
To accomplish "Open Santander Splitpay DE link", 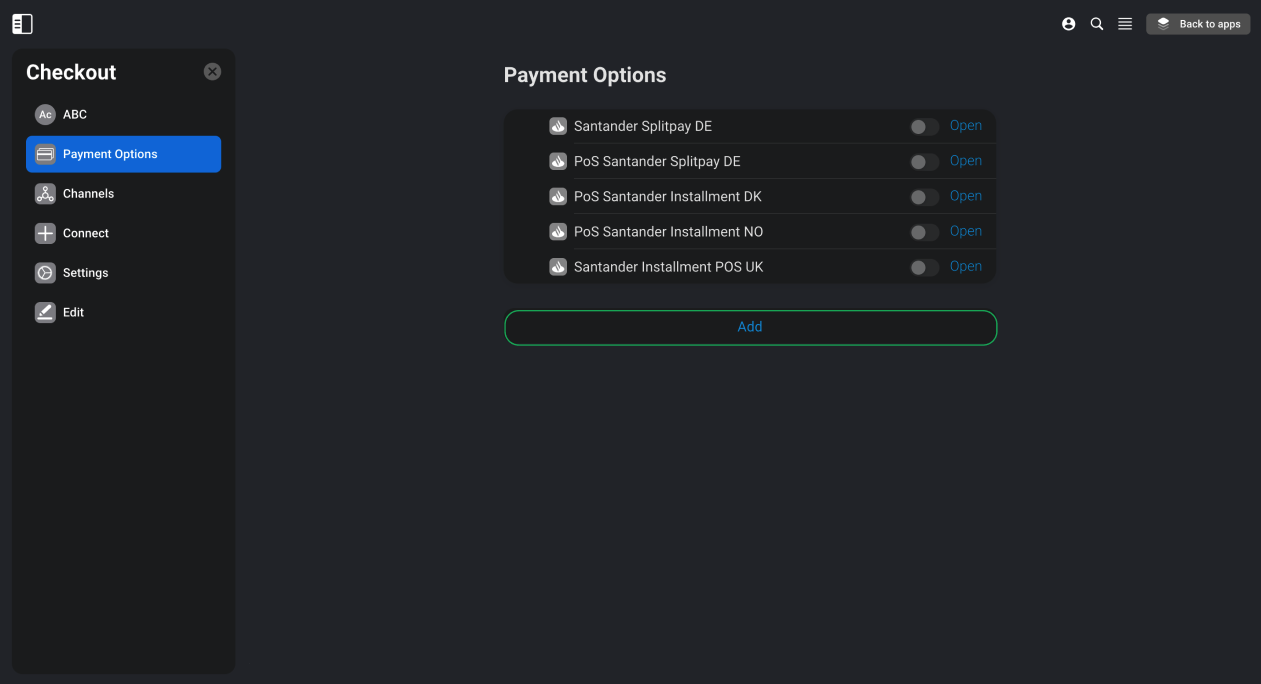I will click(966, 126).
